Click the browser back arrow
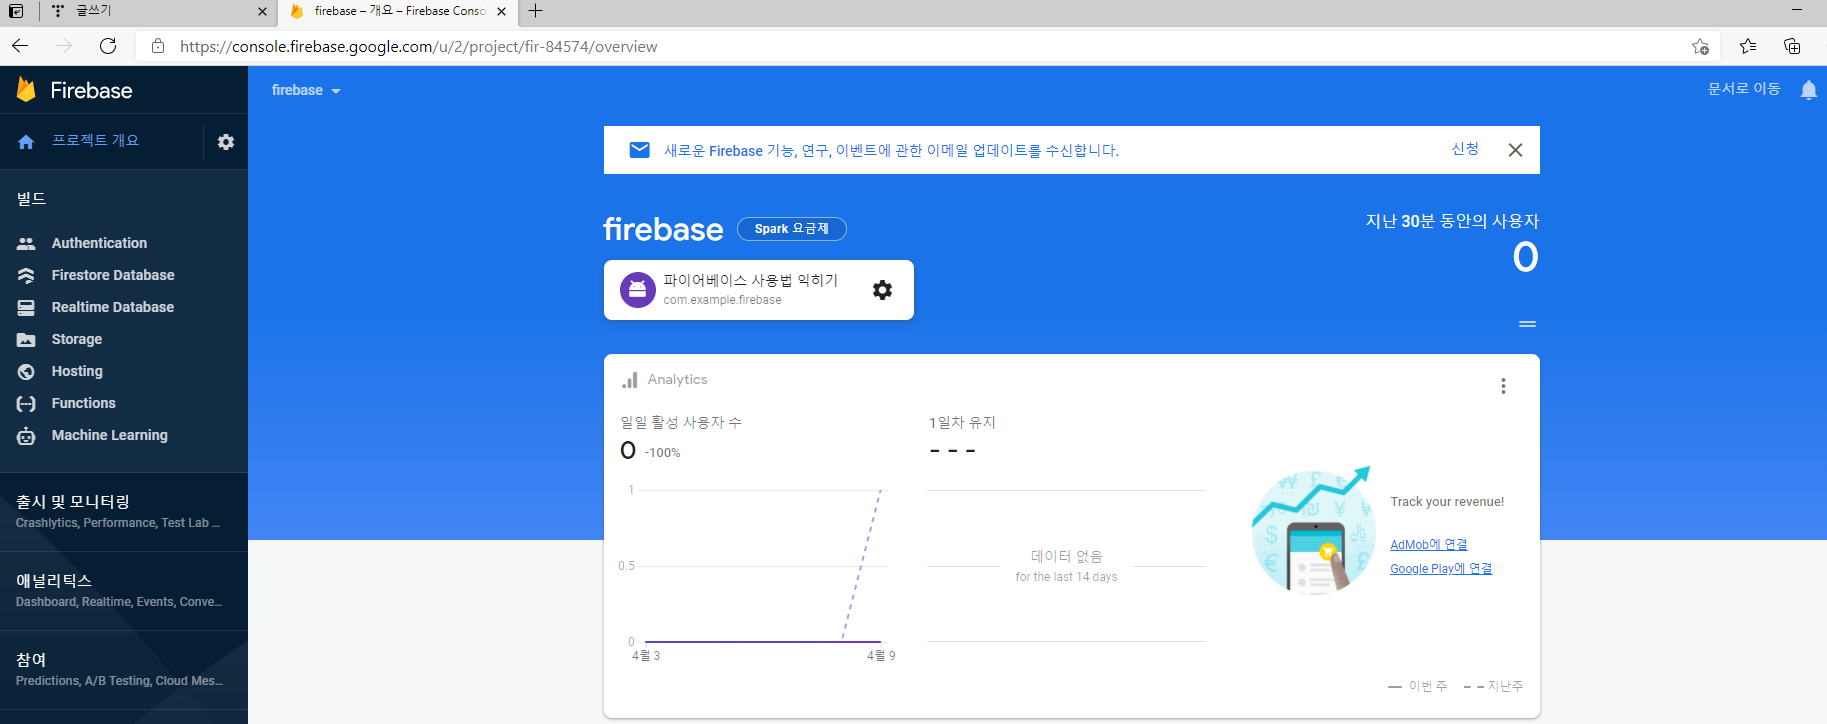1827x724 pixels. 20,46
